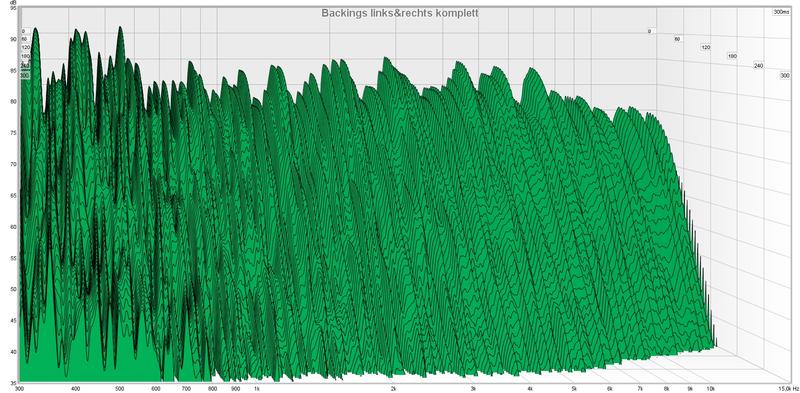Select the 65 value on the dB axis
Image resolution: width=800 pixels, height=393 pixels.
click(x=14, y=195)
